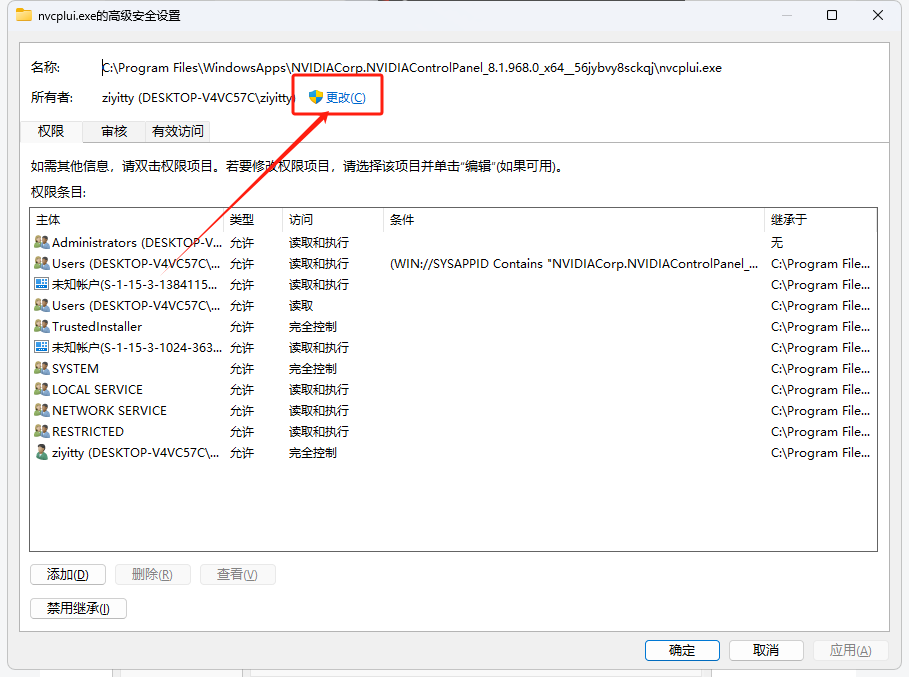Click the 条件 column header
The height and width of the screenshot is (677, 909).
point(574,220)
